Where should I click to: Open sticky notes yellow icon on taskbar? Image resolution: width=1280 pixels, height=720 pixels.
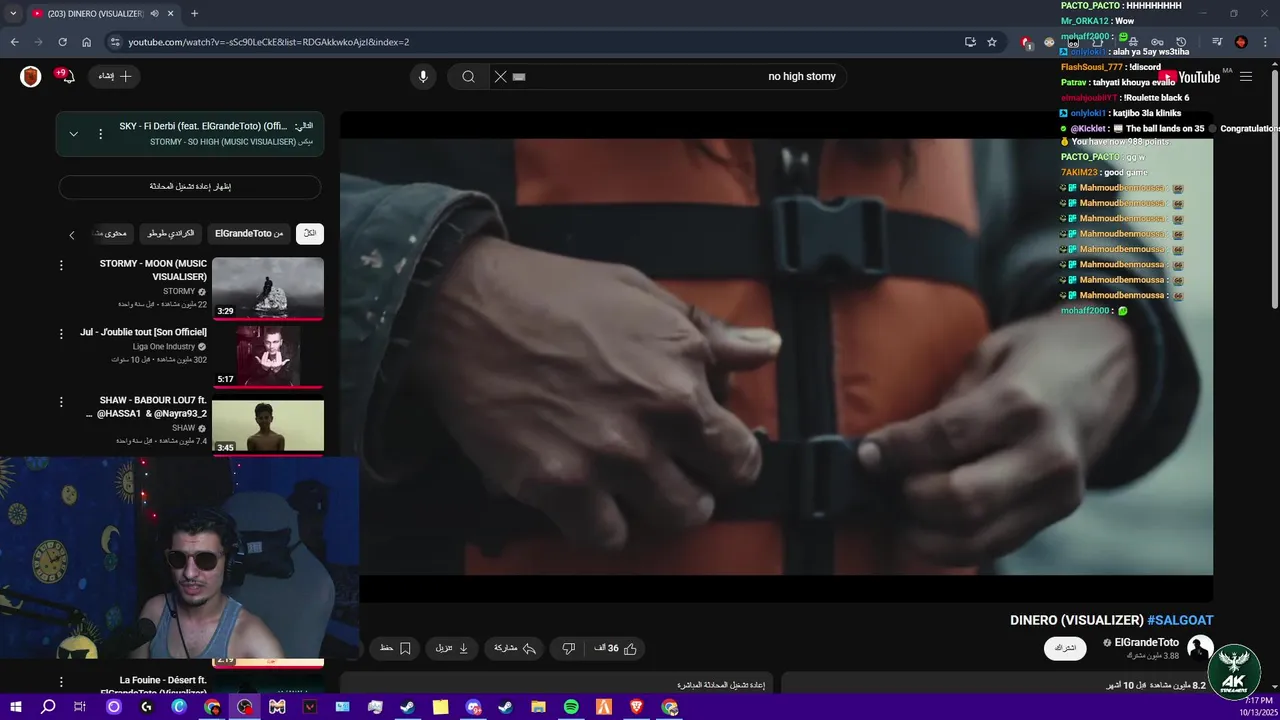point(440,707)
